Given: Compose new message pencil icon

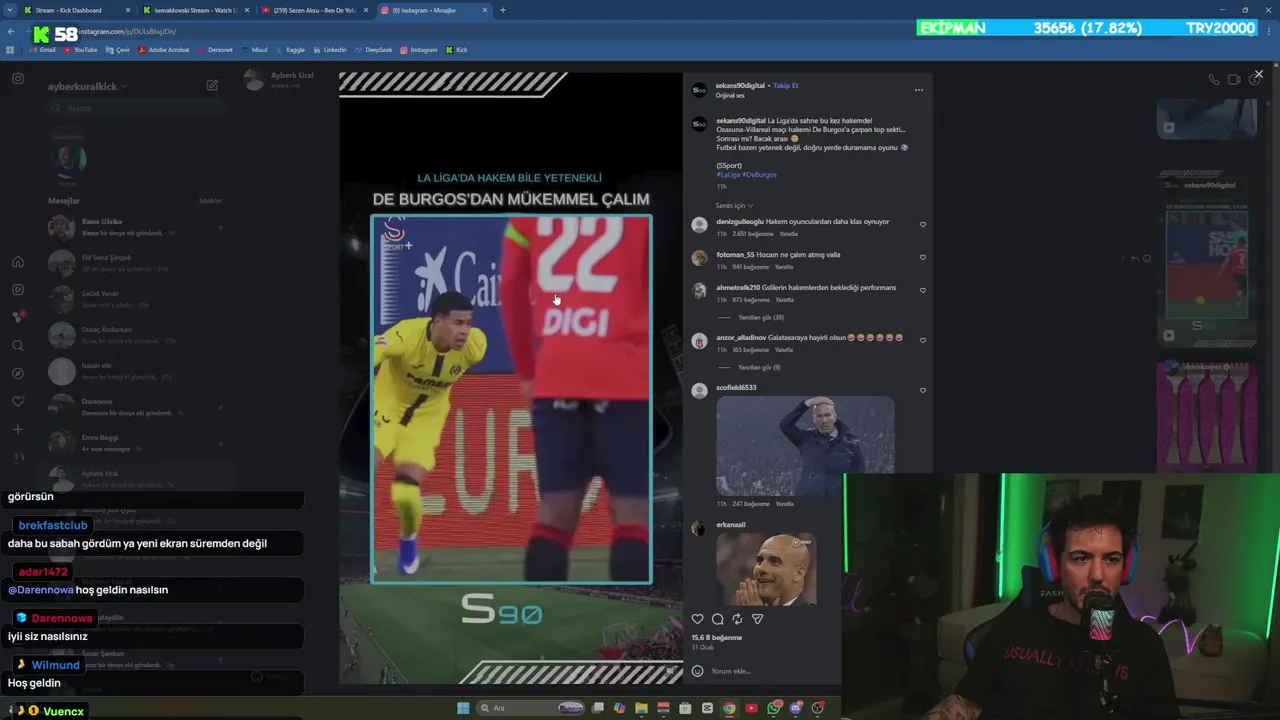Looking at the screenshot, I should (x=212, y=86).
